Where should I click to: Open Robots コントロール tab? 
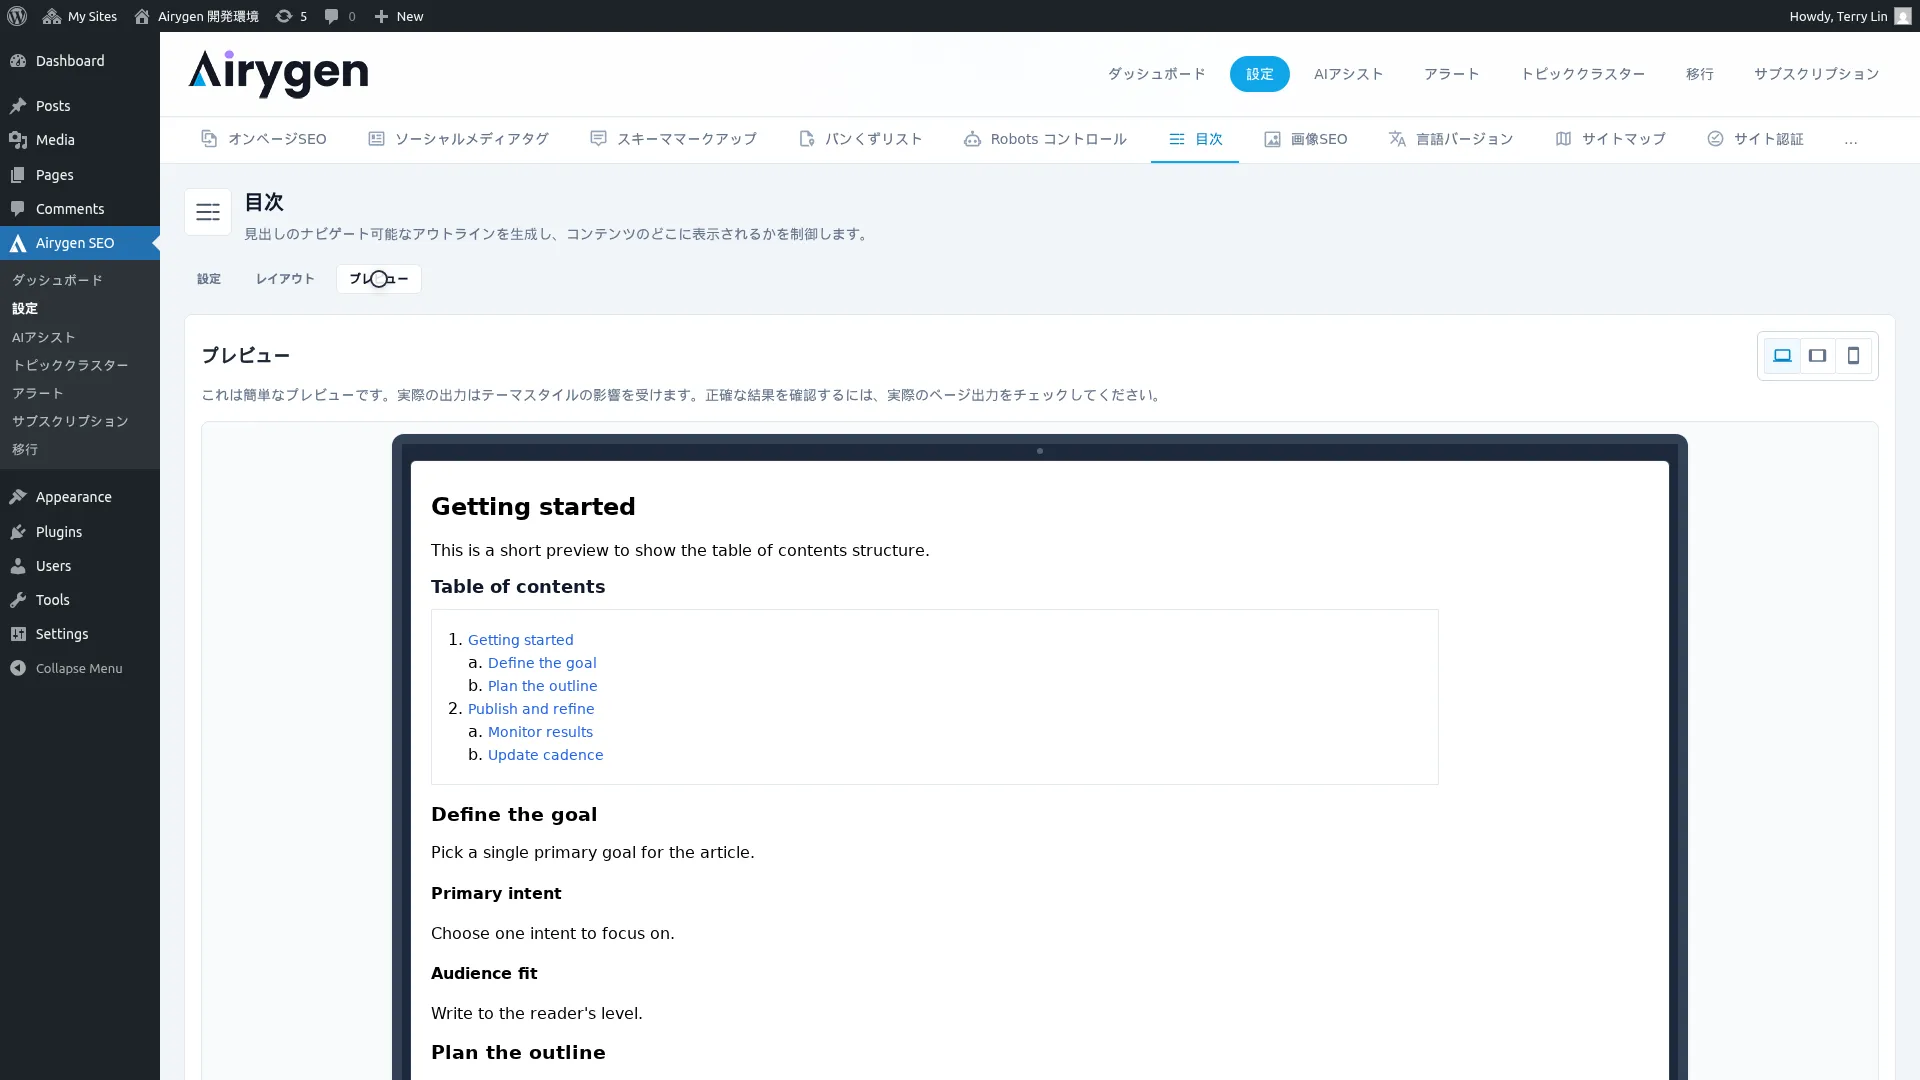click(x=1045, y=139)
